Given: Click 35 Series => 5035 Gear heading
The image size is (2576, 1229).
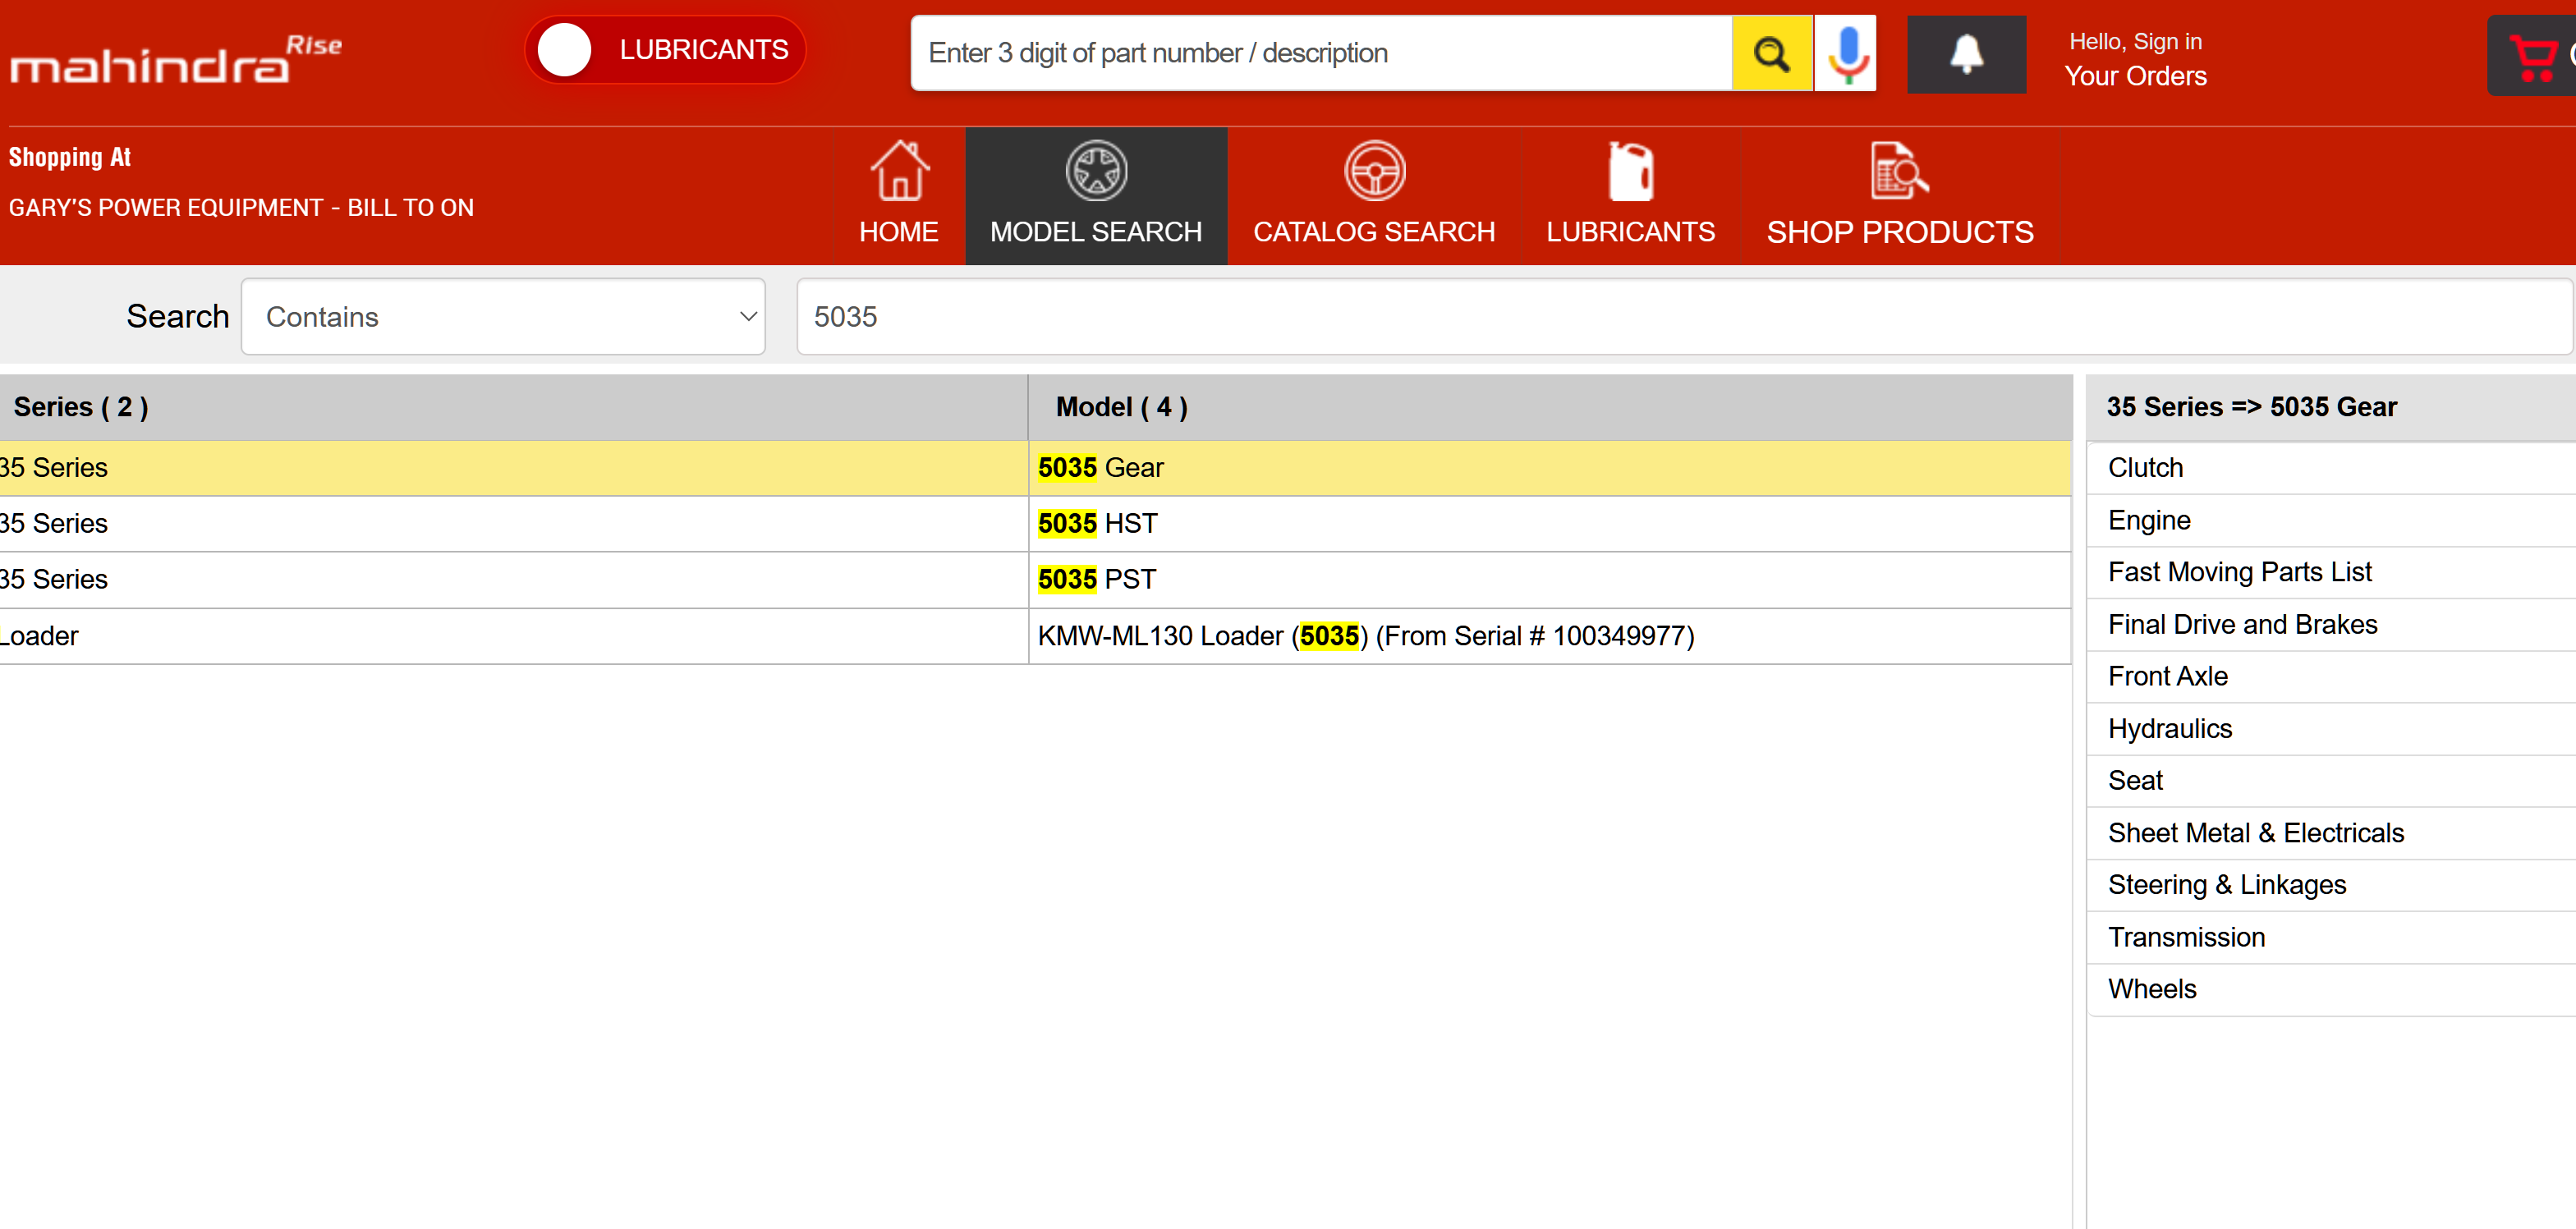Looking at the screenshot, I should point(2251,407).
